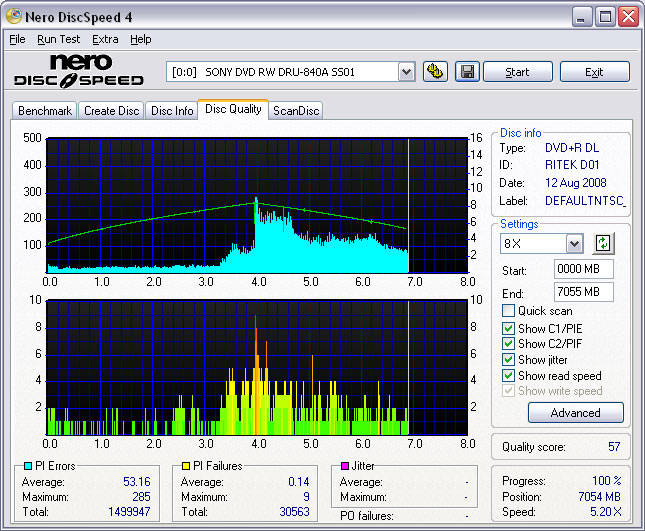Screen dimensions: 645x531
Task: Maximize the Nero DiscSpeed window
Action: [605, 17]
